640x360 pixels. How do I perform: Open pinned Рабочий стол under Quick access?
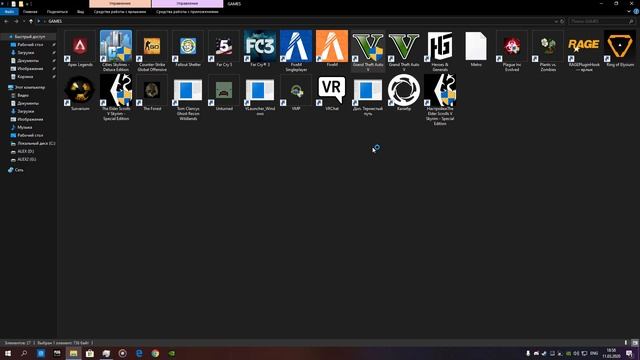(30, 44)
